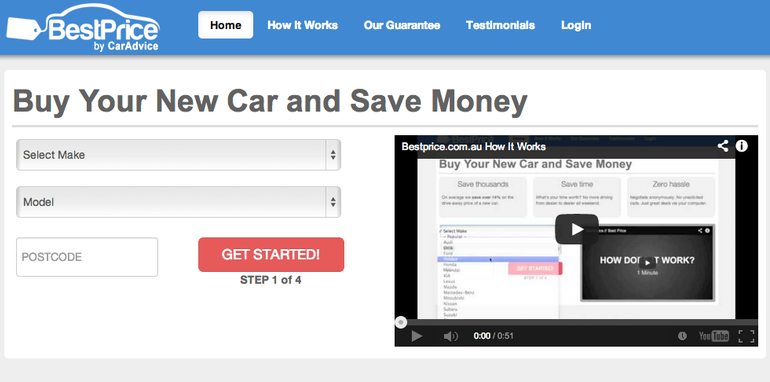Open Our Guarantee page

tap(402, 25)
